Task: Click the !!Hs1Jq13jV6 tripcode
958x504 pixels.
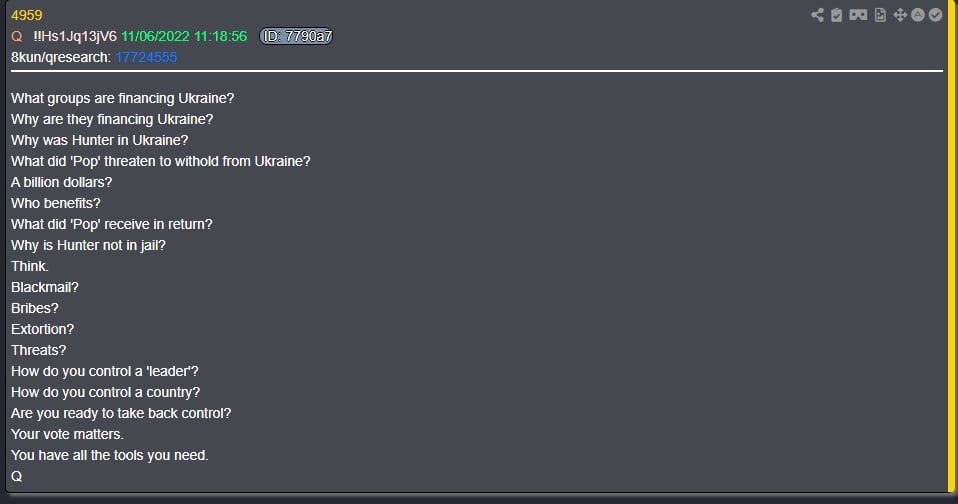Action: tap(75, 36)
